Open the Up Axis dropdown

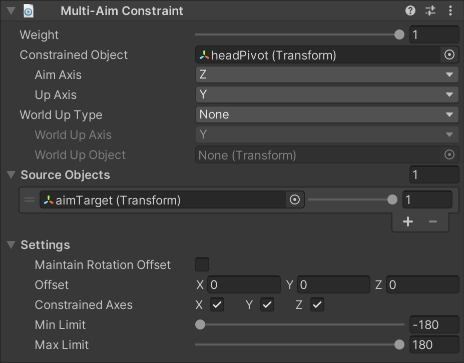(x=327, y=95)
